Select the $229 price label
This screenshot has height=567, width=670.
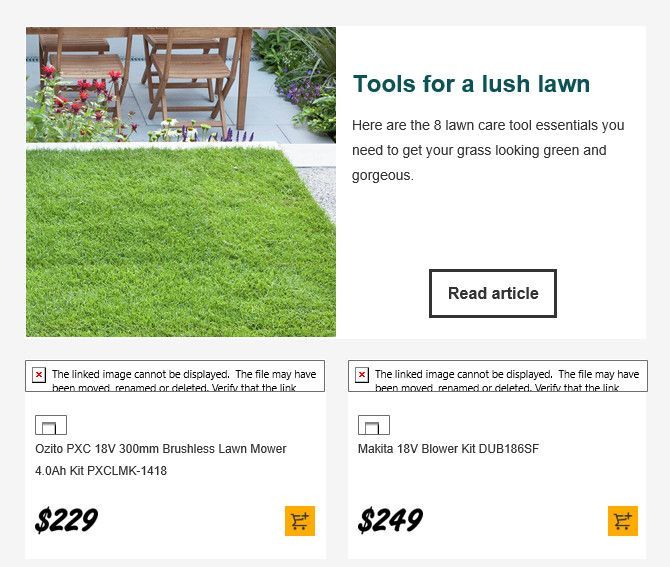[67, 520]
